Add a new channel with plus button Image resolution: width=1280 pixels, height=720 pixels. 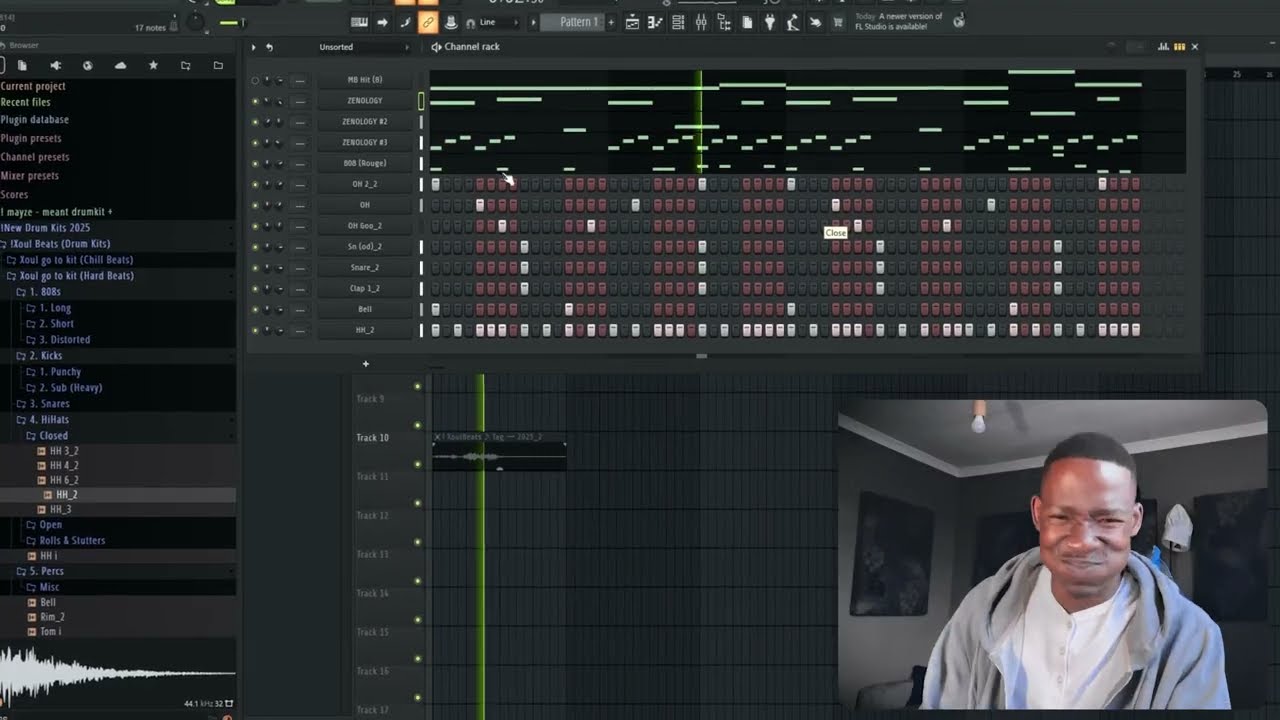365,364
